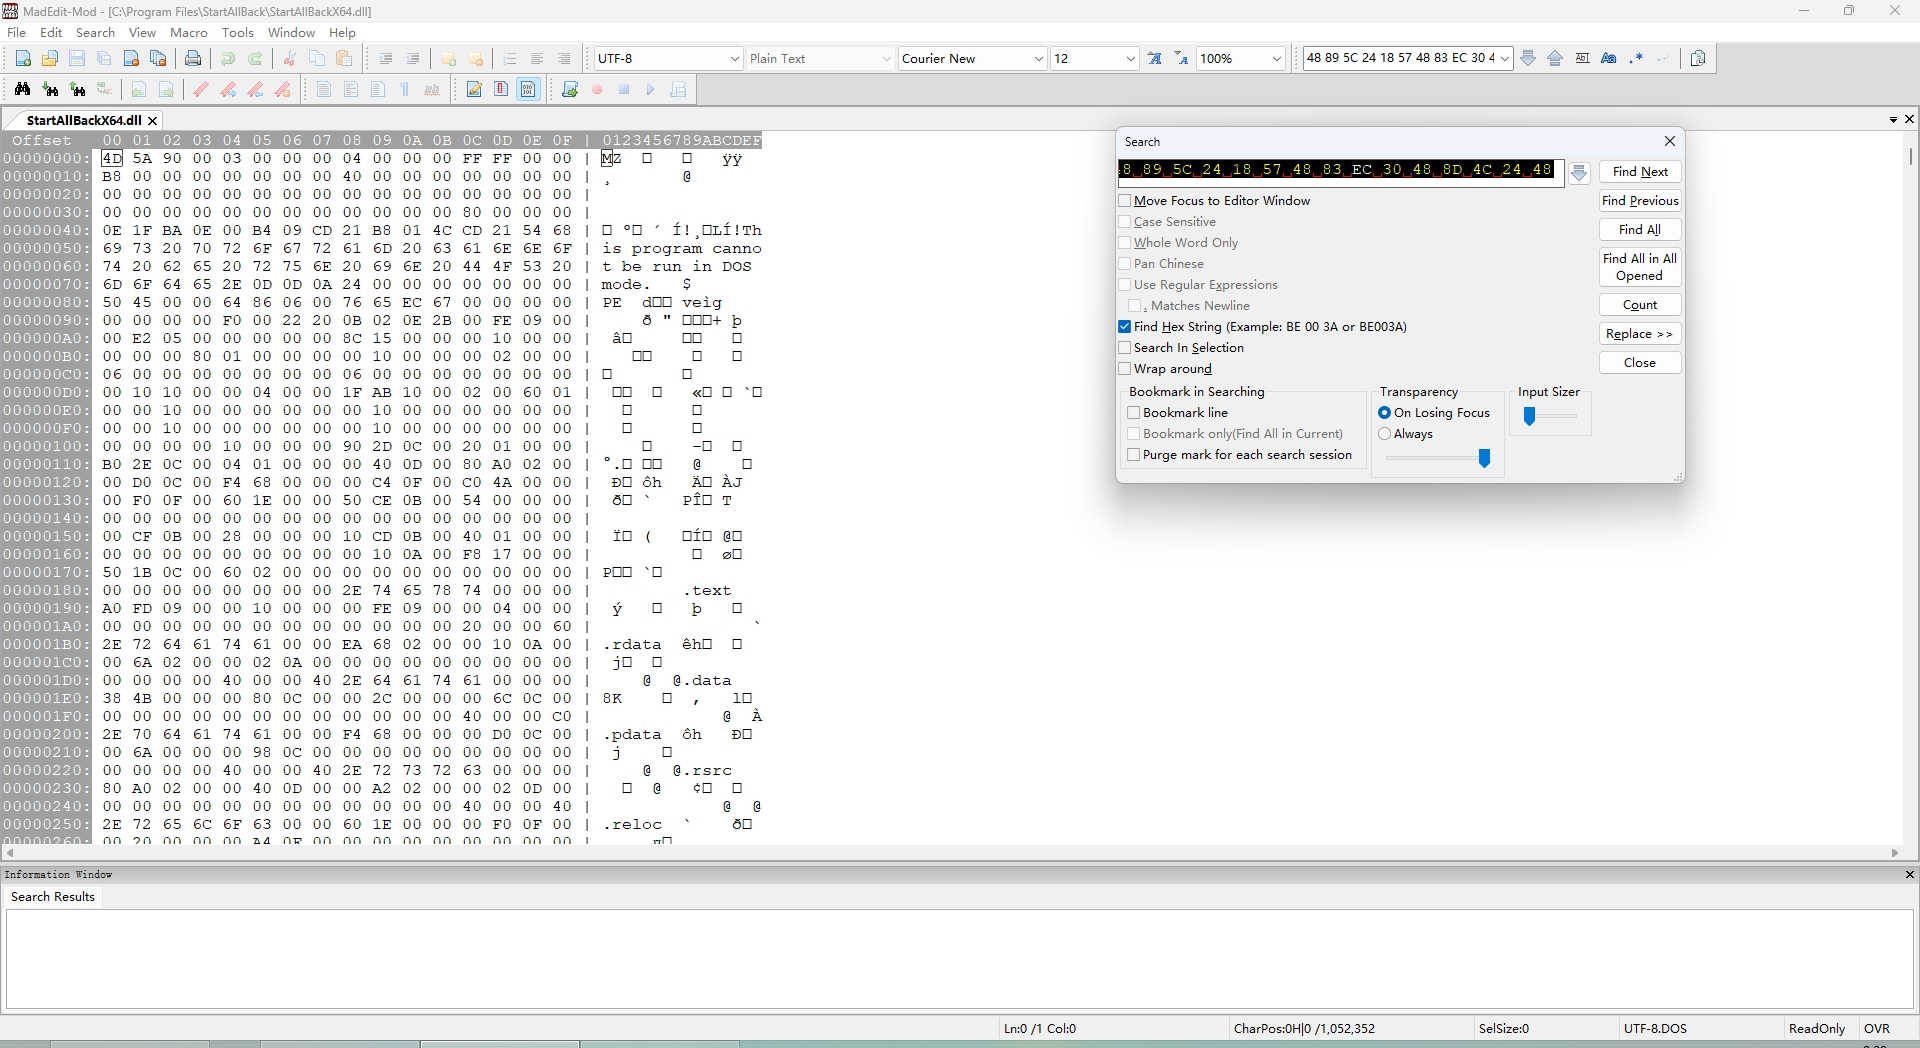Expand the 100% zoom dropdown
The width and height of the screenshot is (1920, 1048).
[x=1276, y=59]
